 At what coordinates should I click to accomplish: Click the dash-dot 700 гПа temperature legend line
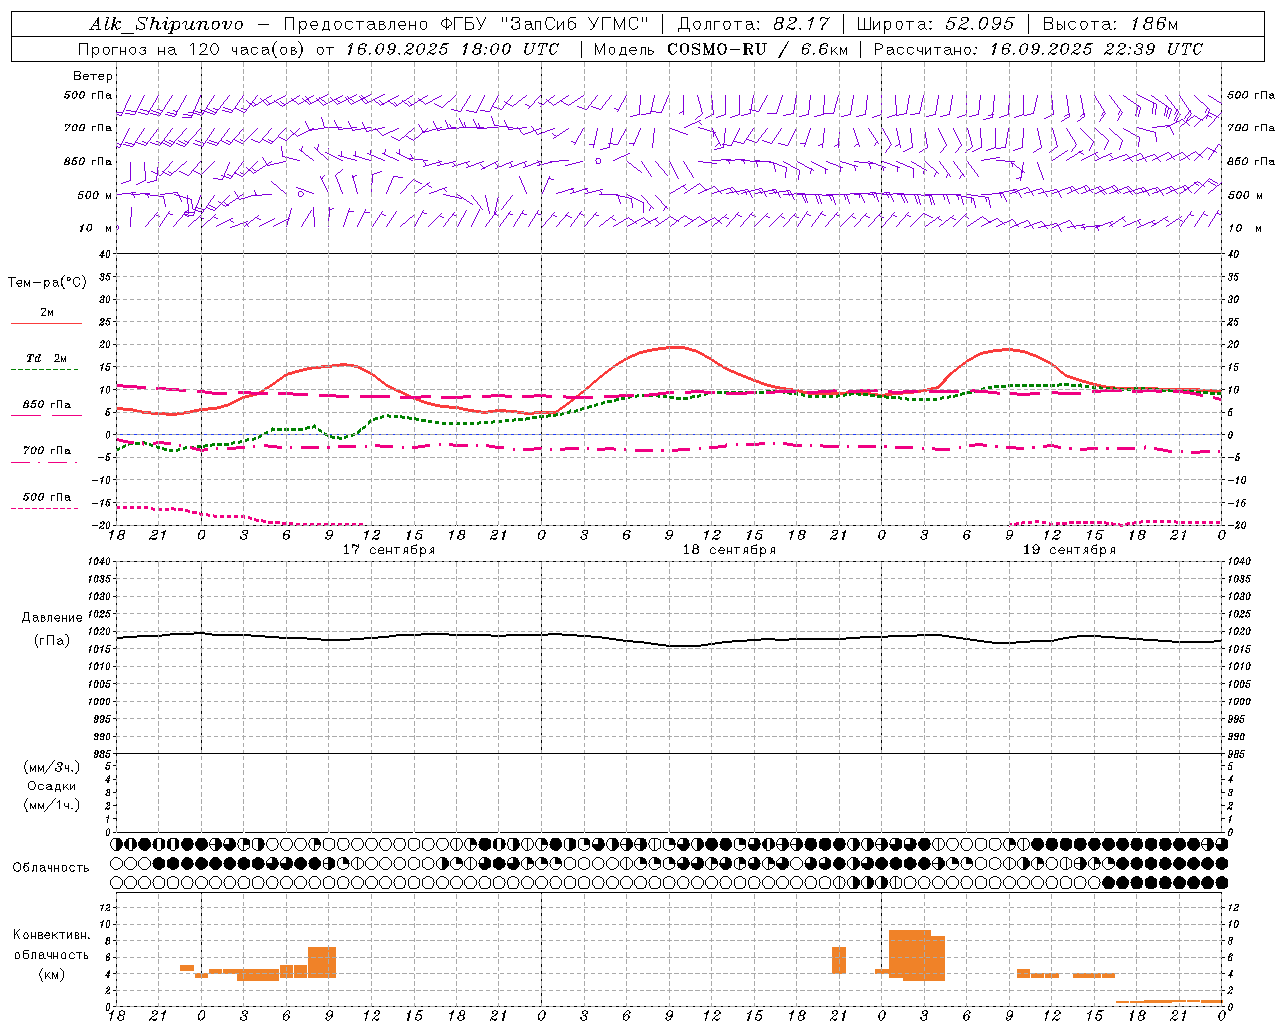tap(46, 462)
